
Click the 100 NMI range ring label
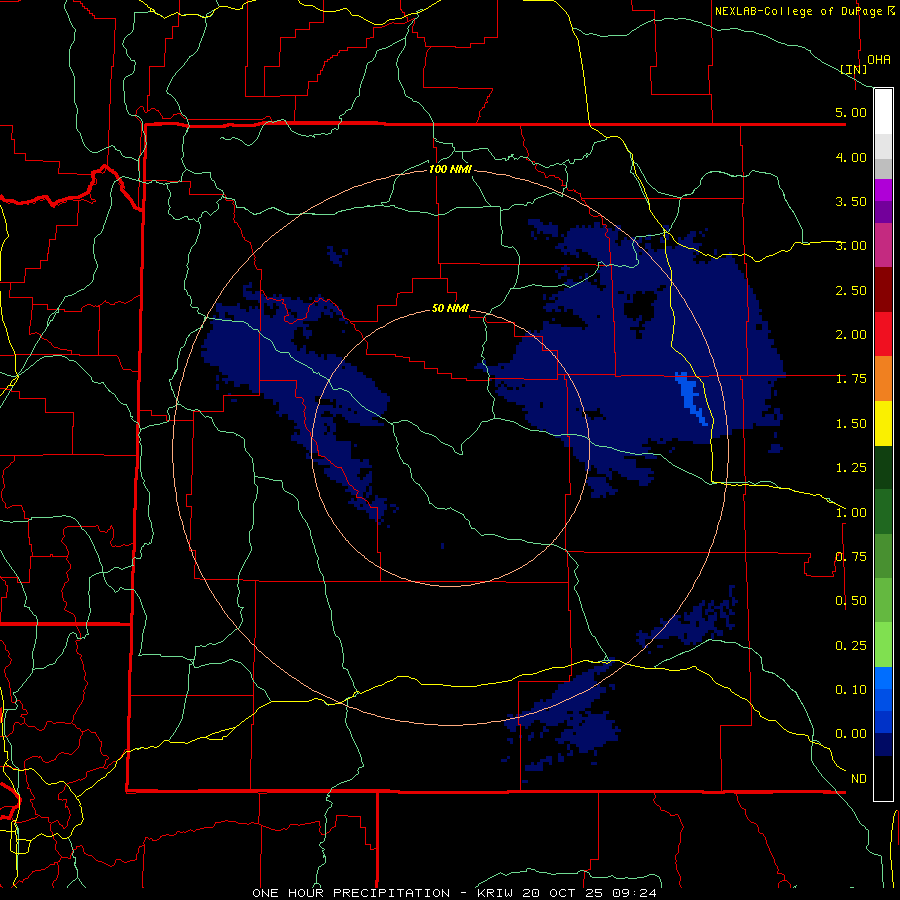click(x=450, y=169)
